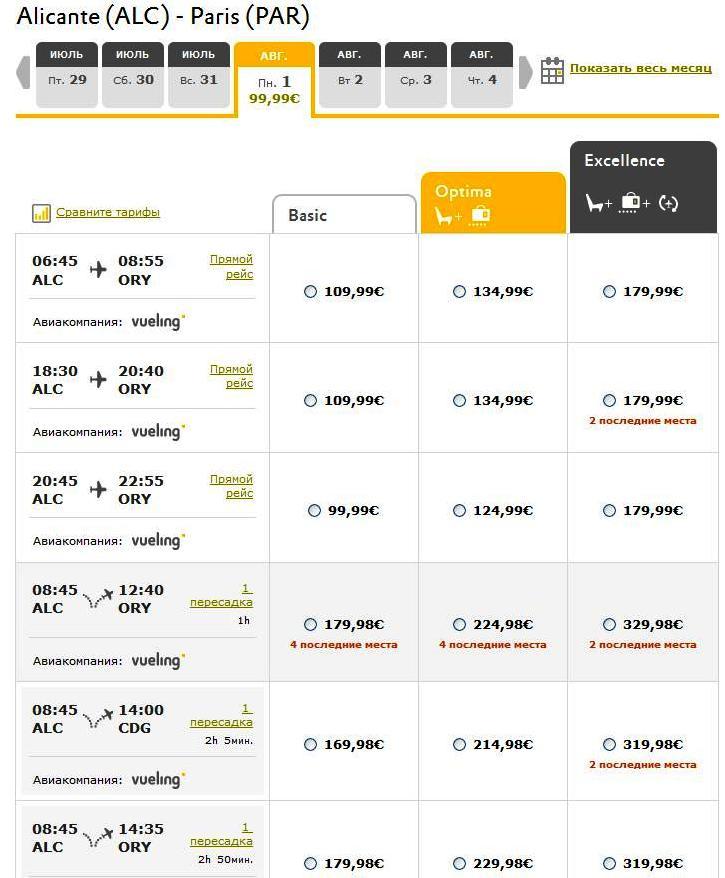The height and width of the screenshot is (878, 725).
Task: Choose the Optima 134,99€ fare for the 06:45 flight
Action: point(459,292)
